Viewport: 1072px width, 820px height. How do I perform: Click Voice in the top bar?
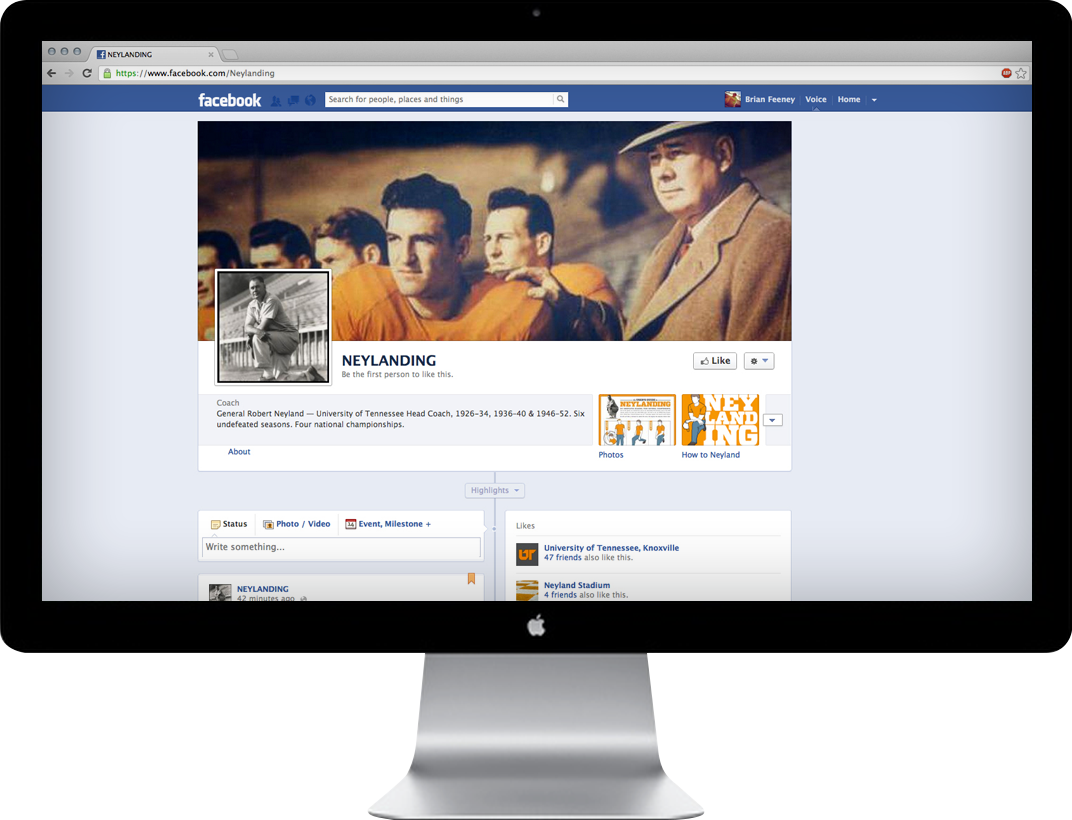coord(816,99)
